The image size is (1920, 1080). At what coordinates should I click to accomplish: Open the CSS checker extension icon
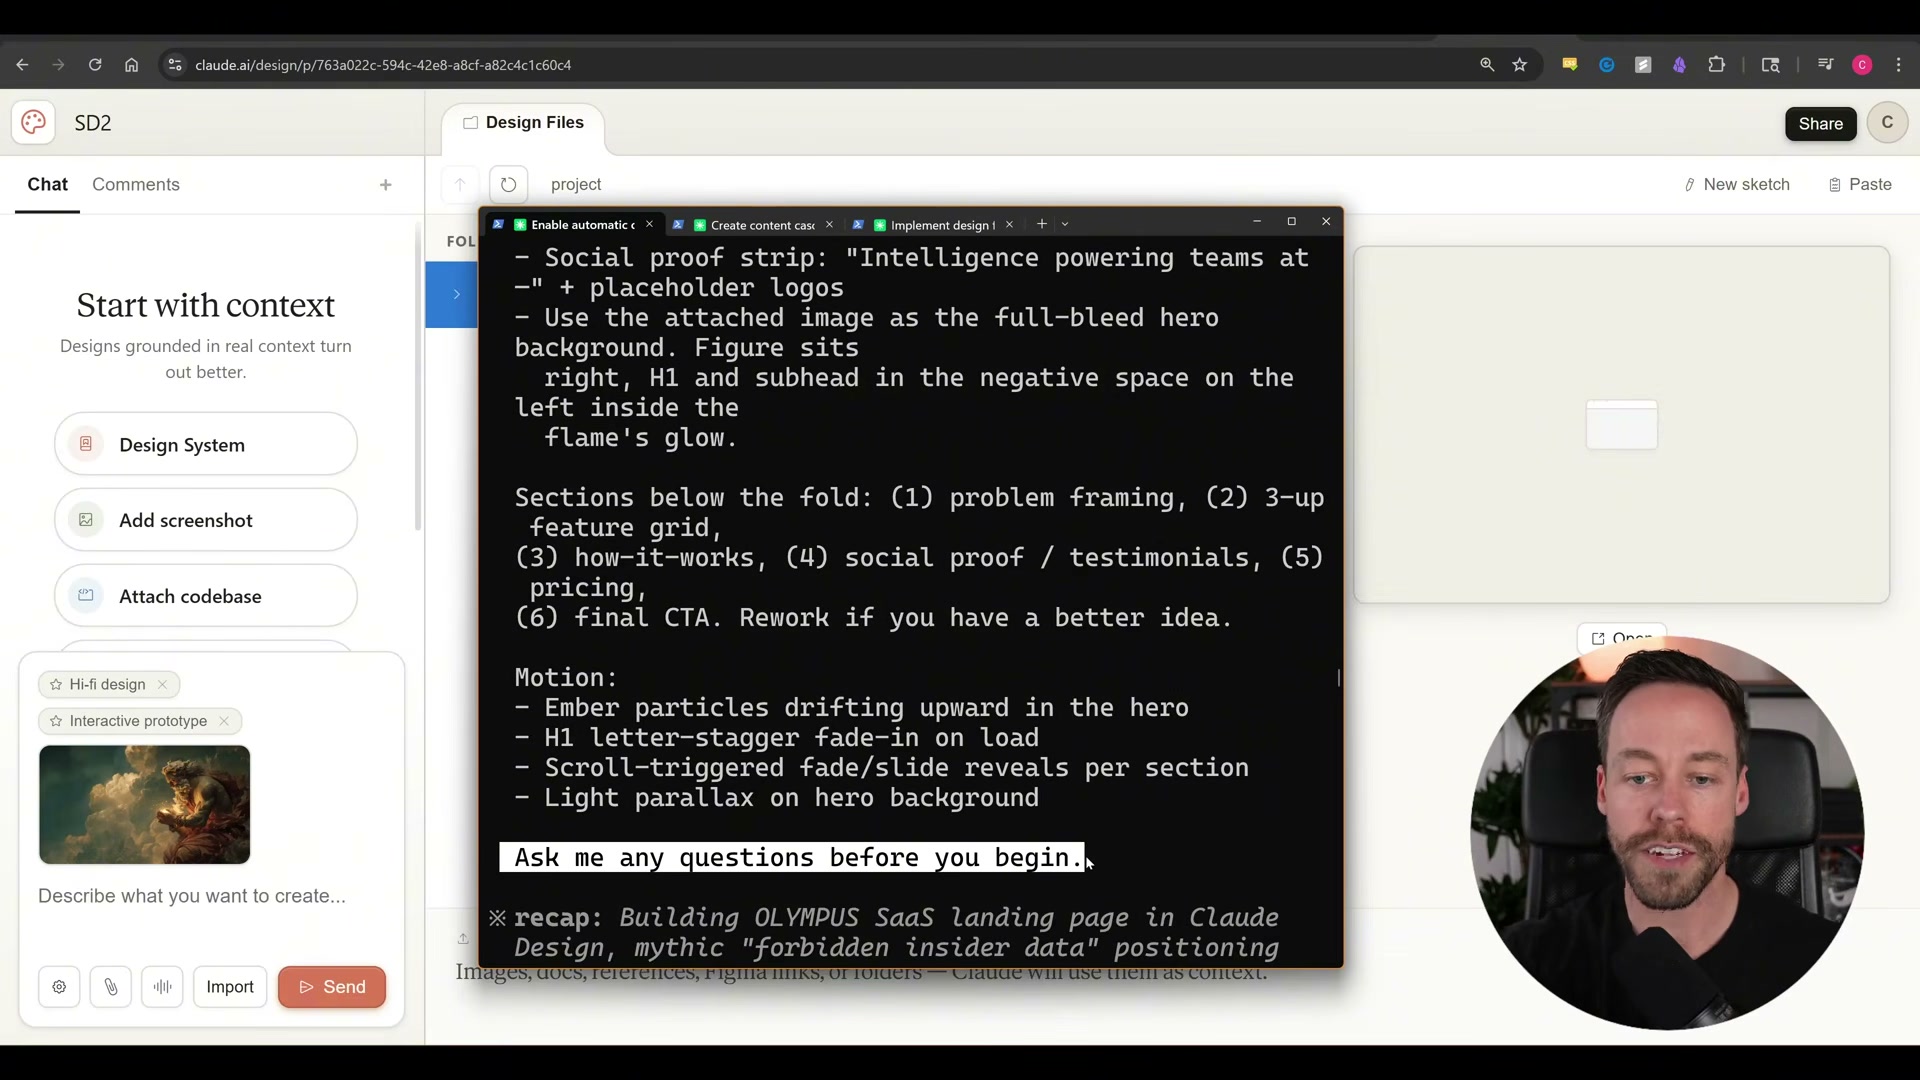pyautogui.click(x=1570, y=65)
